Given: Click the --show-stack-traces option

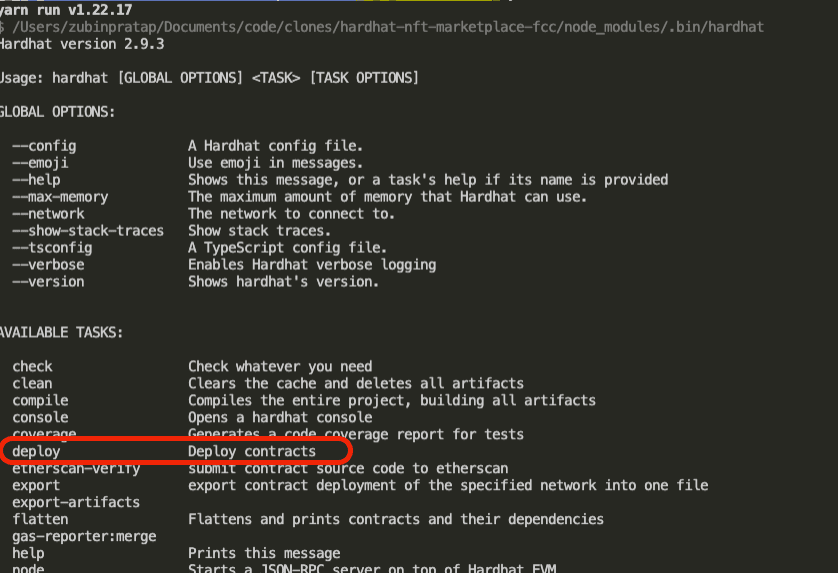Looking at the screenshot, I should 88,231.
